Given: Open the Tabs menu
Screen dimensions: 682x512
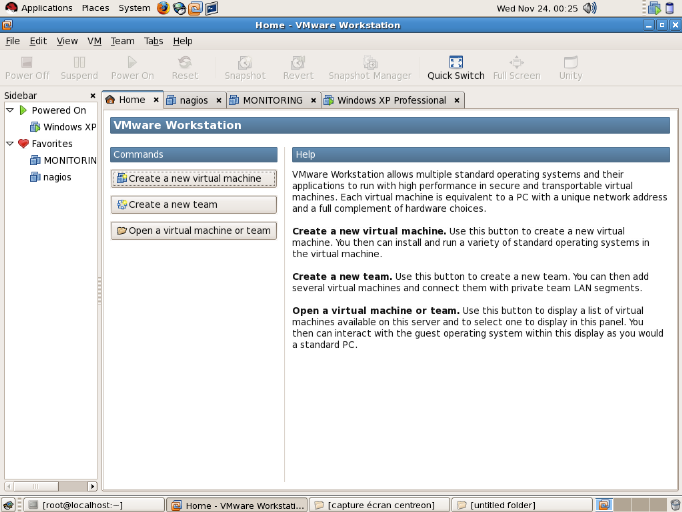Looking at the screenshot, I should (154, 41).
